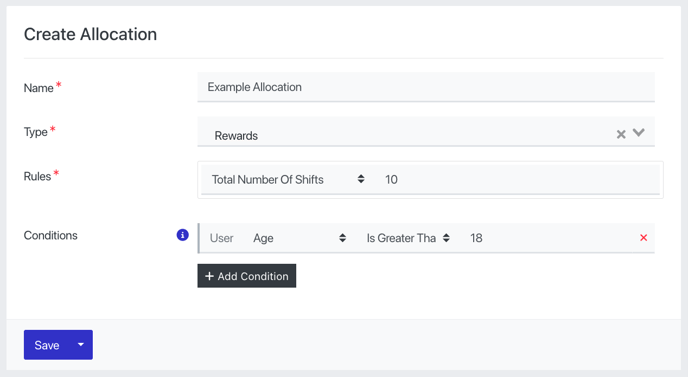Remove the condition with the red X
Viewport: 688px width, 377px height.
[643, 237]
